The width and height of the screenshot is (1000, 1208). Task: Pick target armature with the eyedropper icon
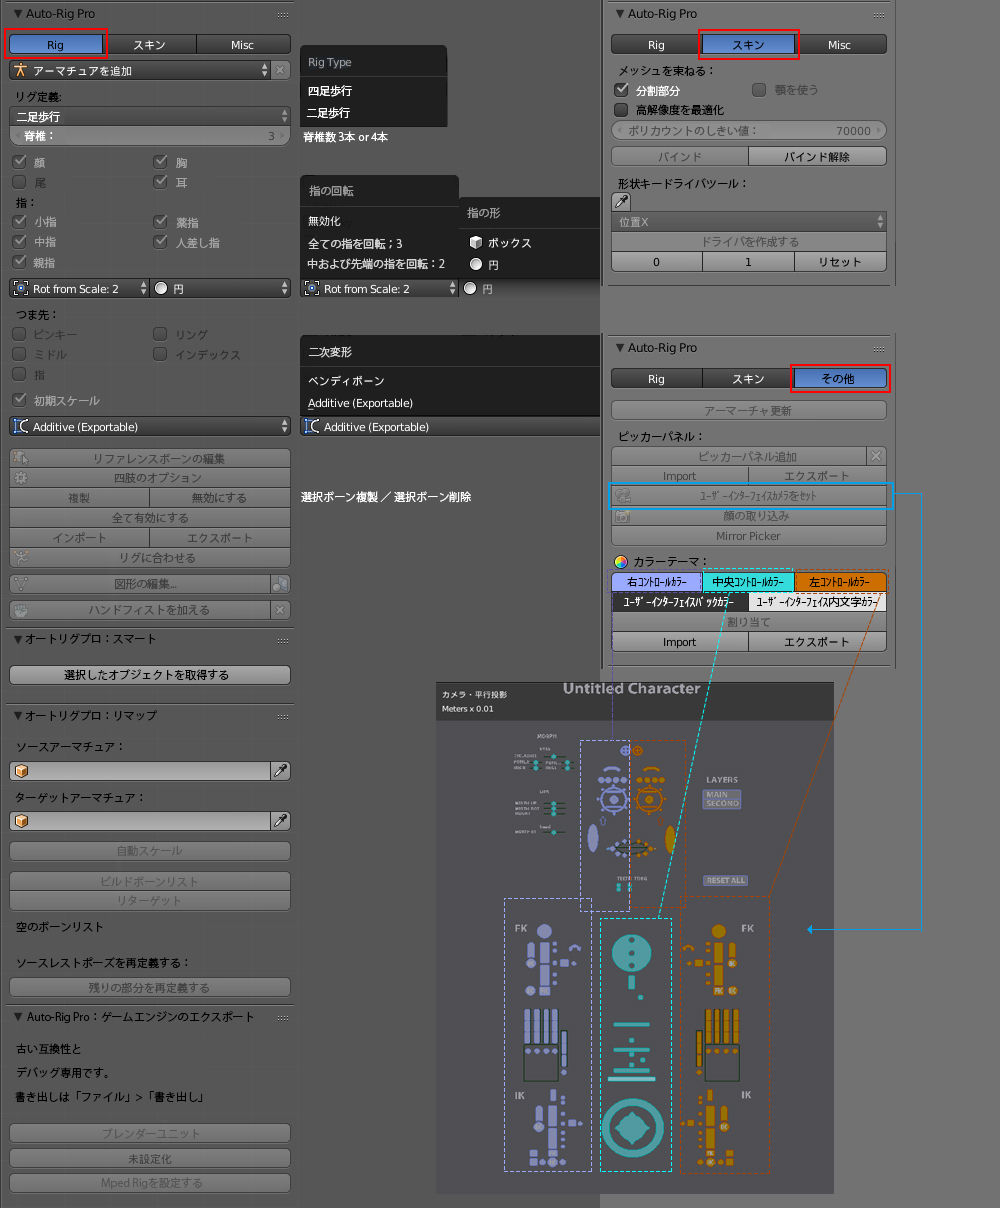click(281, 821)
